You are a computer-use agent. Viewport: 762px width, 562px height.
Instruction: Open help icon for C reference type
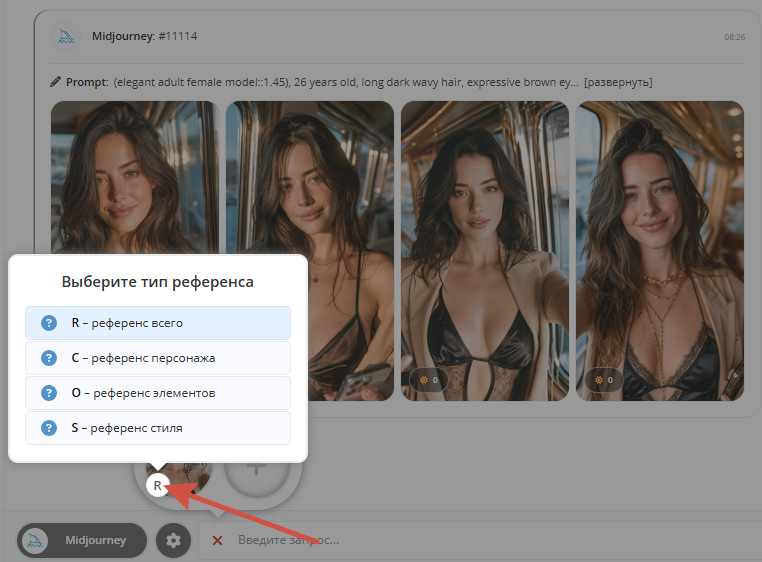(49, 358)
